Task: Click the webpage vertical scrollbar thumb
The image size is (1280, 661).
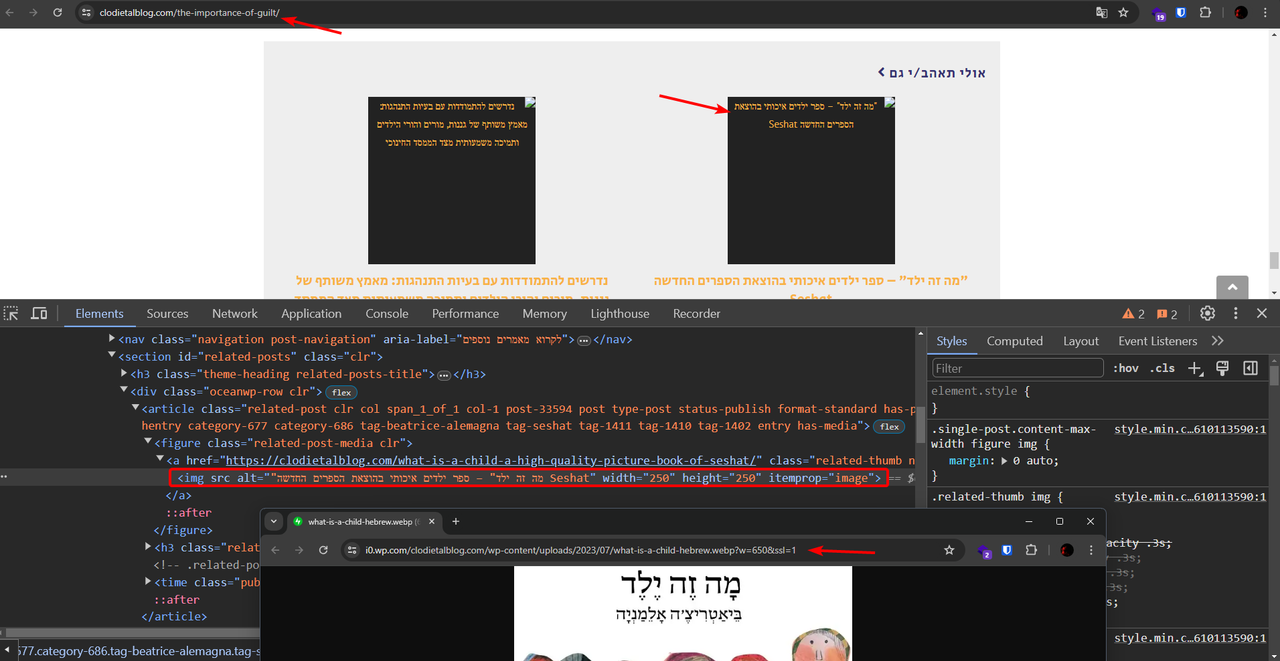Action: 1274,261
